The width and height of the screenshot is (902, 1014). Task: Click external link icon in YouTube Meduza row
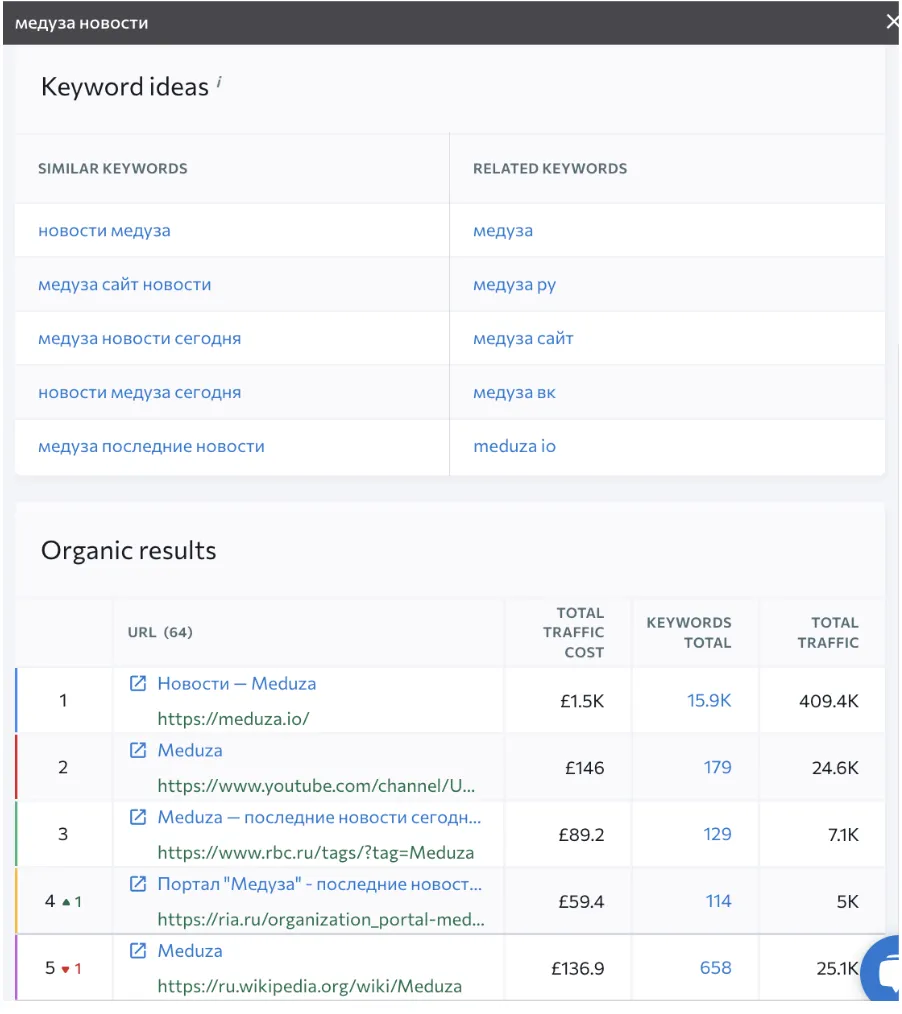(138, 751)
